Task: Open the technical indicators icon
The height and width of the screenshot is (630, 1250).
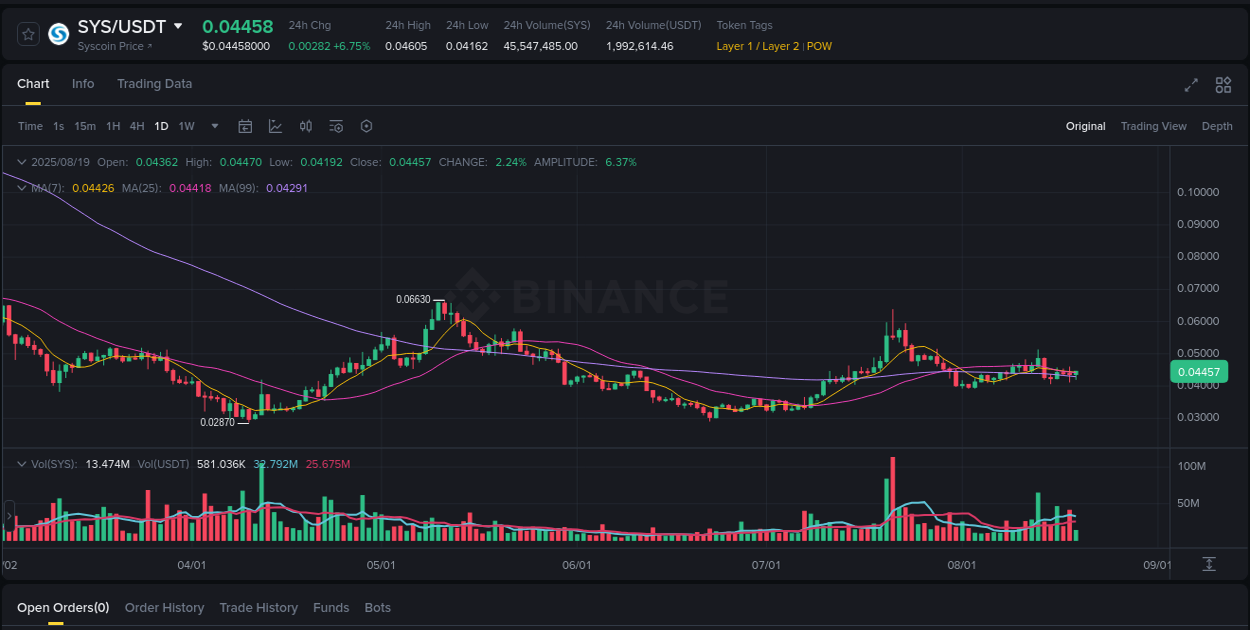Action: [336, 126]
